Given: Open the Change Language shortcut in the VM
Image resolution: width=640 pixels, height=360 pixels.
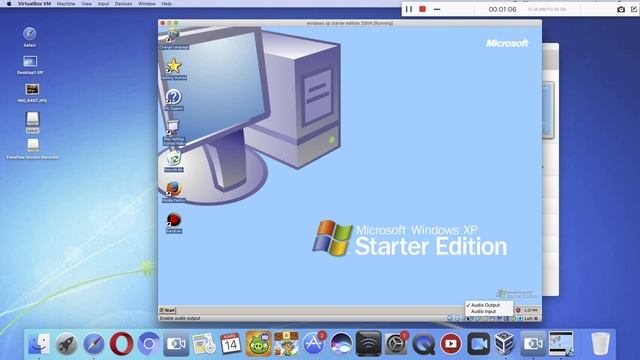Looking at the screenshot, I should coord(174,39).
